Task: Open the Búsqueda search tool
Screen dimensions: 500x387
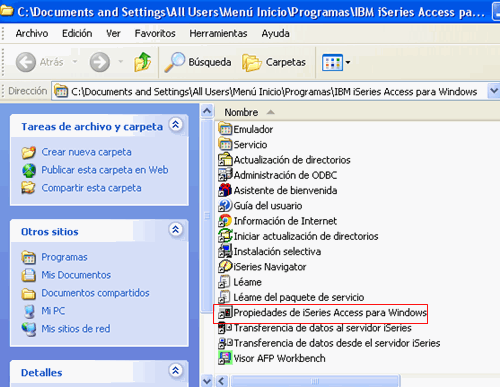Action: coord(198,62)
